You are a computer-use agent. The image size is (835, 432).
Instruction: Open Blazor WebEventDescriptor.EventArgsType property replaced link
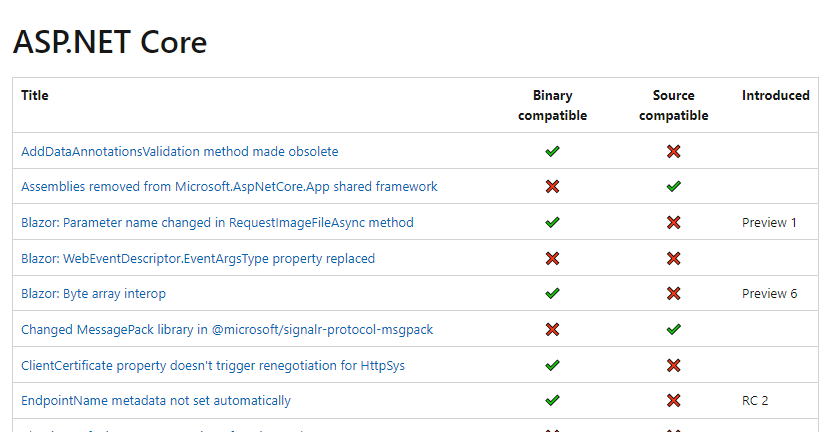(x=198, y=258)
